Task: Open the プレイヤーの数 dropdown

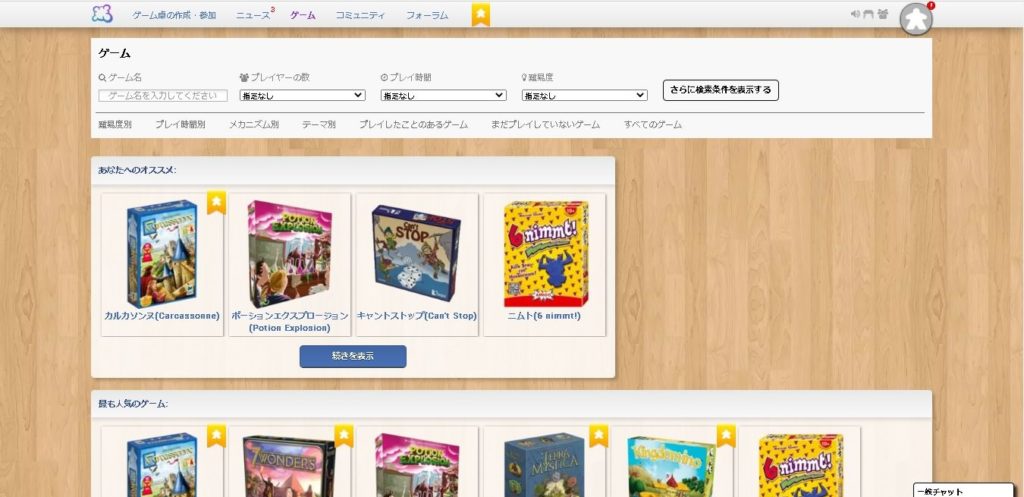Action: [302, 95]
